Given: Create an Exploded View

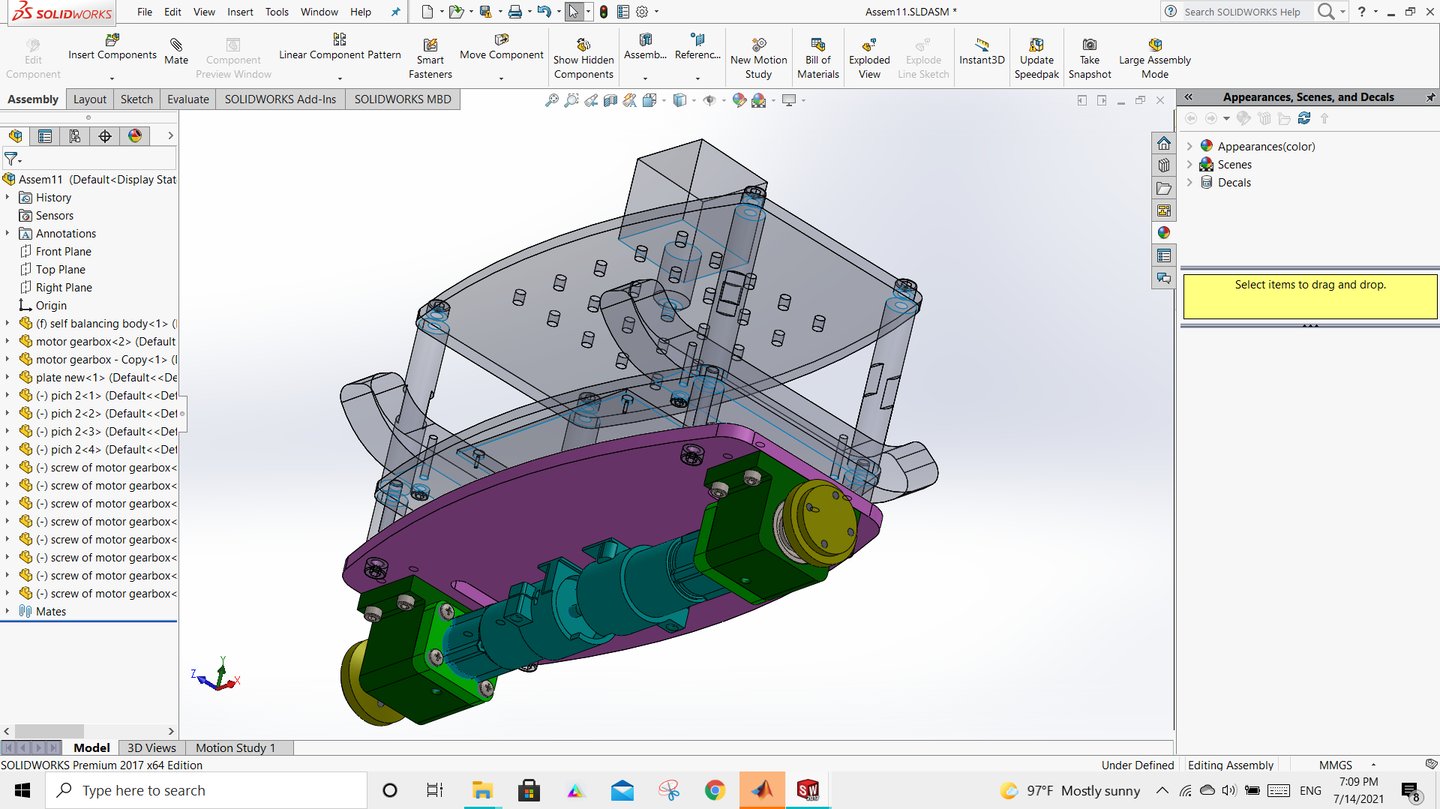Looking at the screenshot, I should tap(869, 59).
